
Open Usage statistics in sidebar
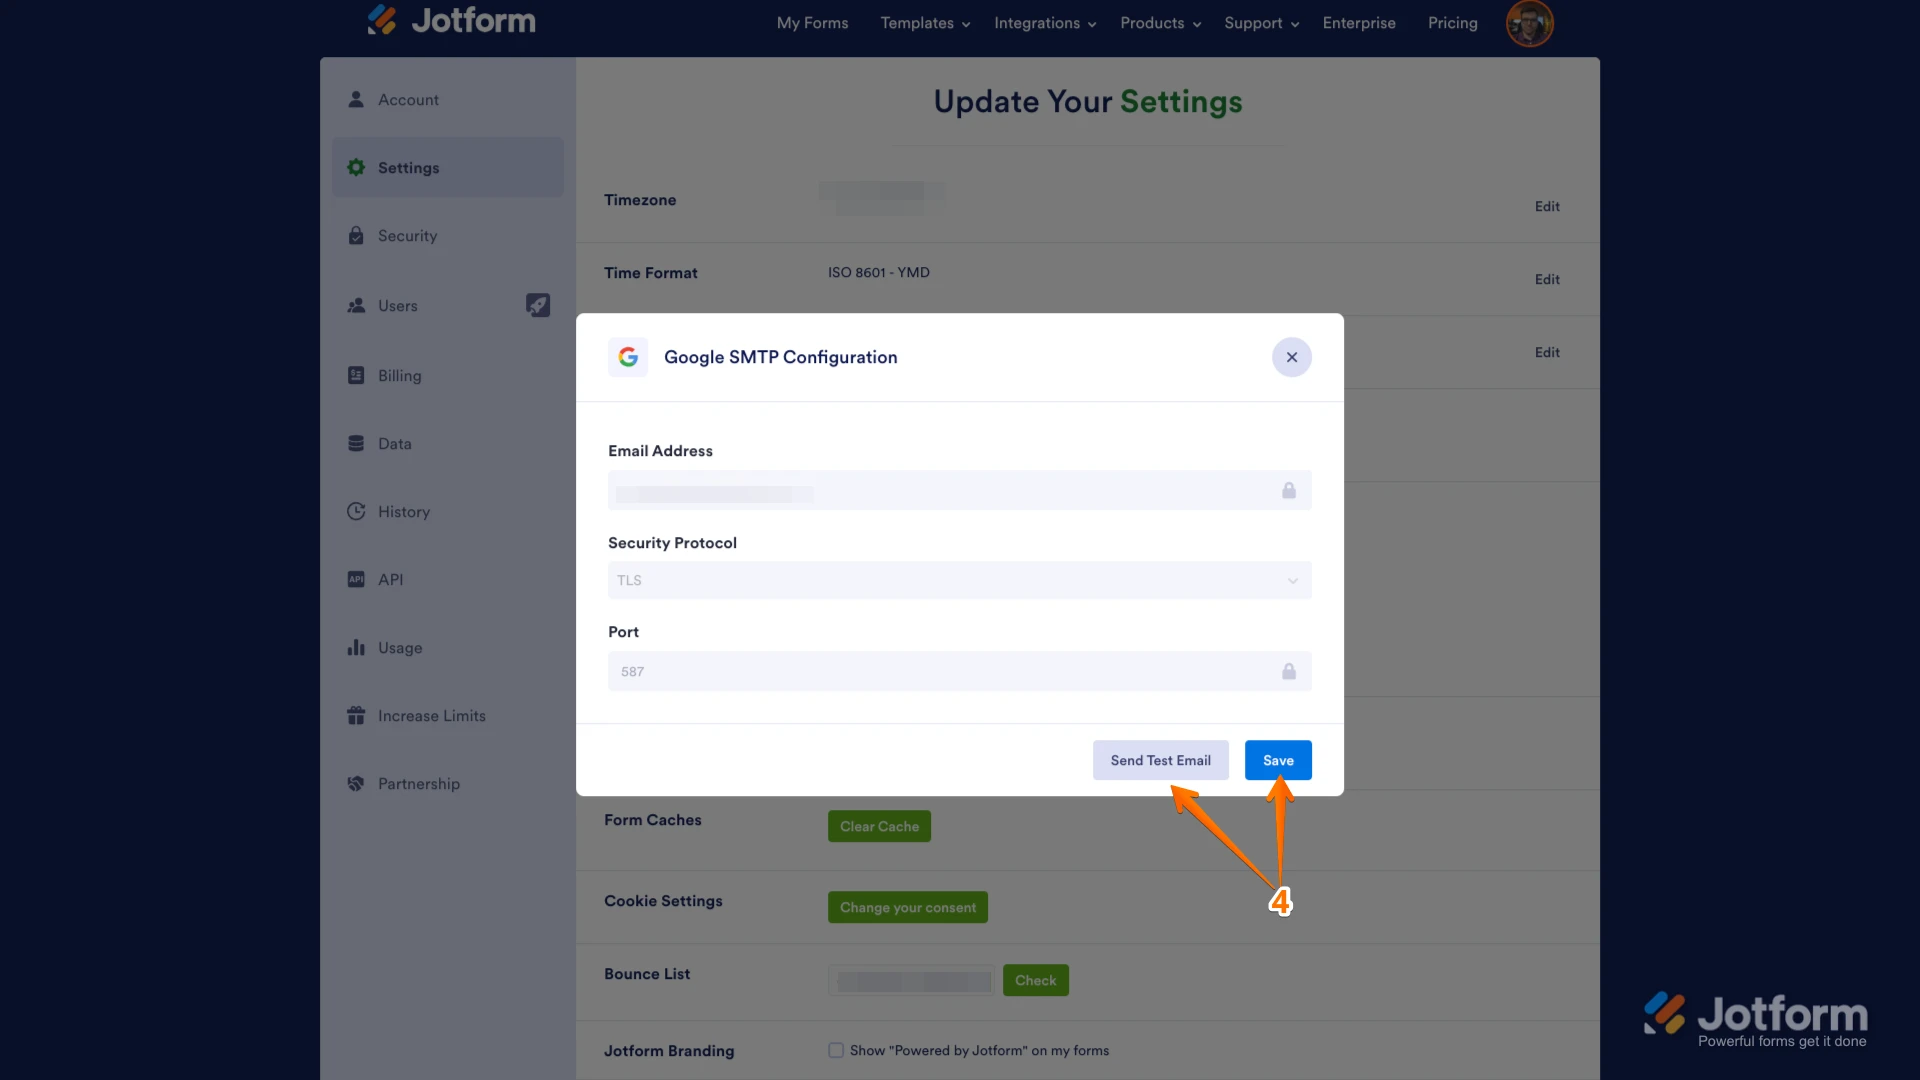(400, 648)
